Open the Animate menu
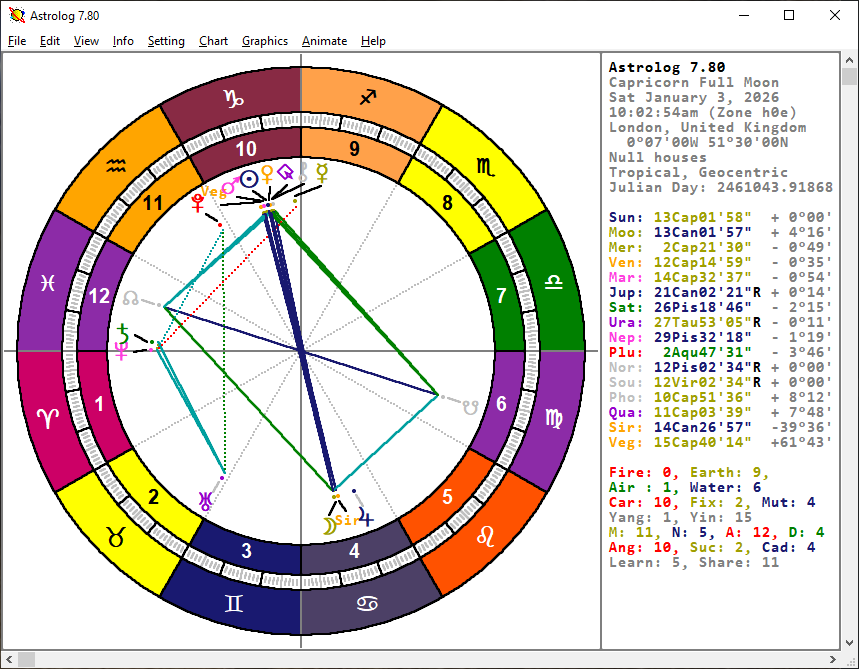 pyautogui.click(x=324, y=41)
